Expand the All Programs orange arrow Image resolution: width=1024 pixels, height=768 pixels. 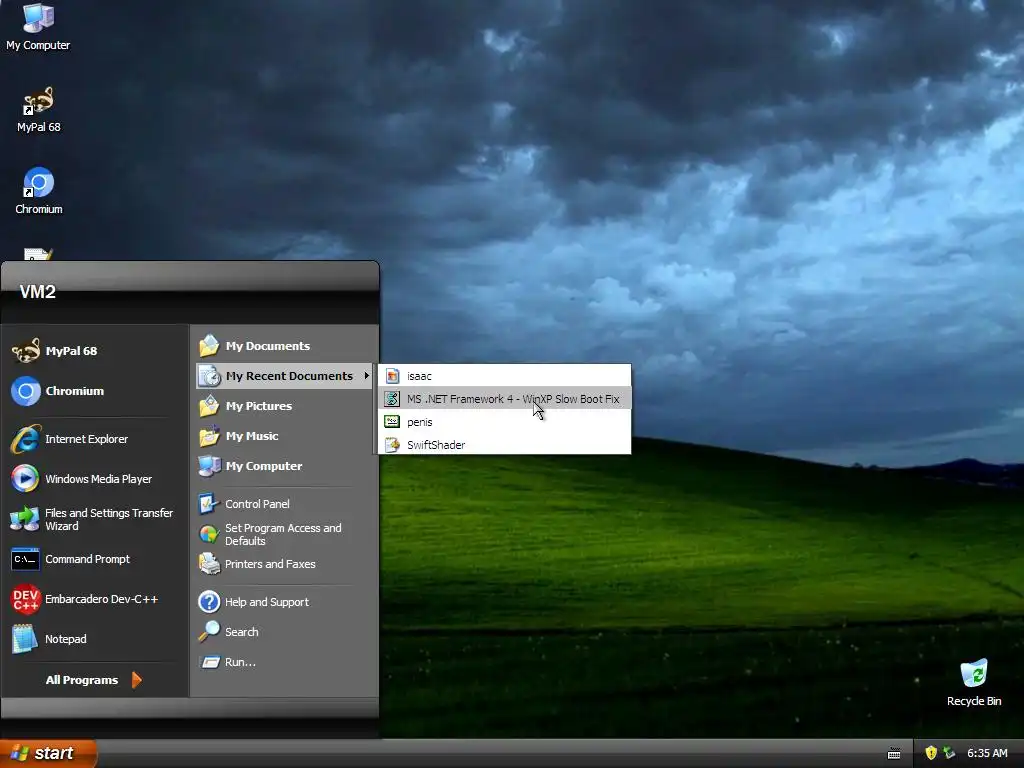(x=136, y=680)
